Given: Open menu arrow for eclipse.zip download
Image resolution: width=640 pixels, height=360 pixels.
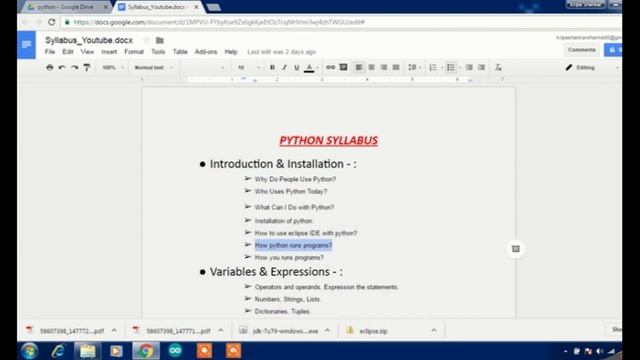Looking at the screenshot, I should [x=434, y=331].
